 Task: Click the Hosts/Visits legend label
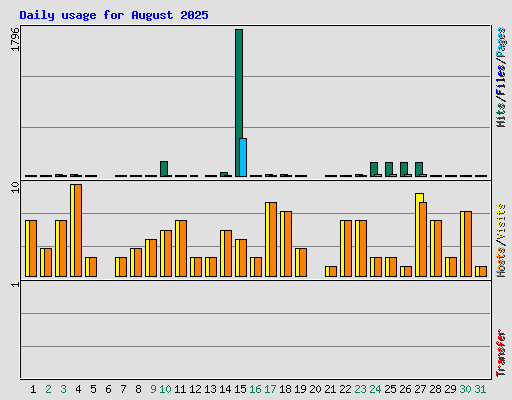point(501,240)
